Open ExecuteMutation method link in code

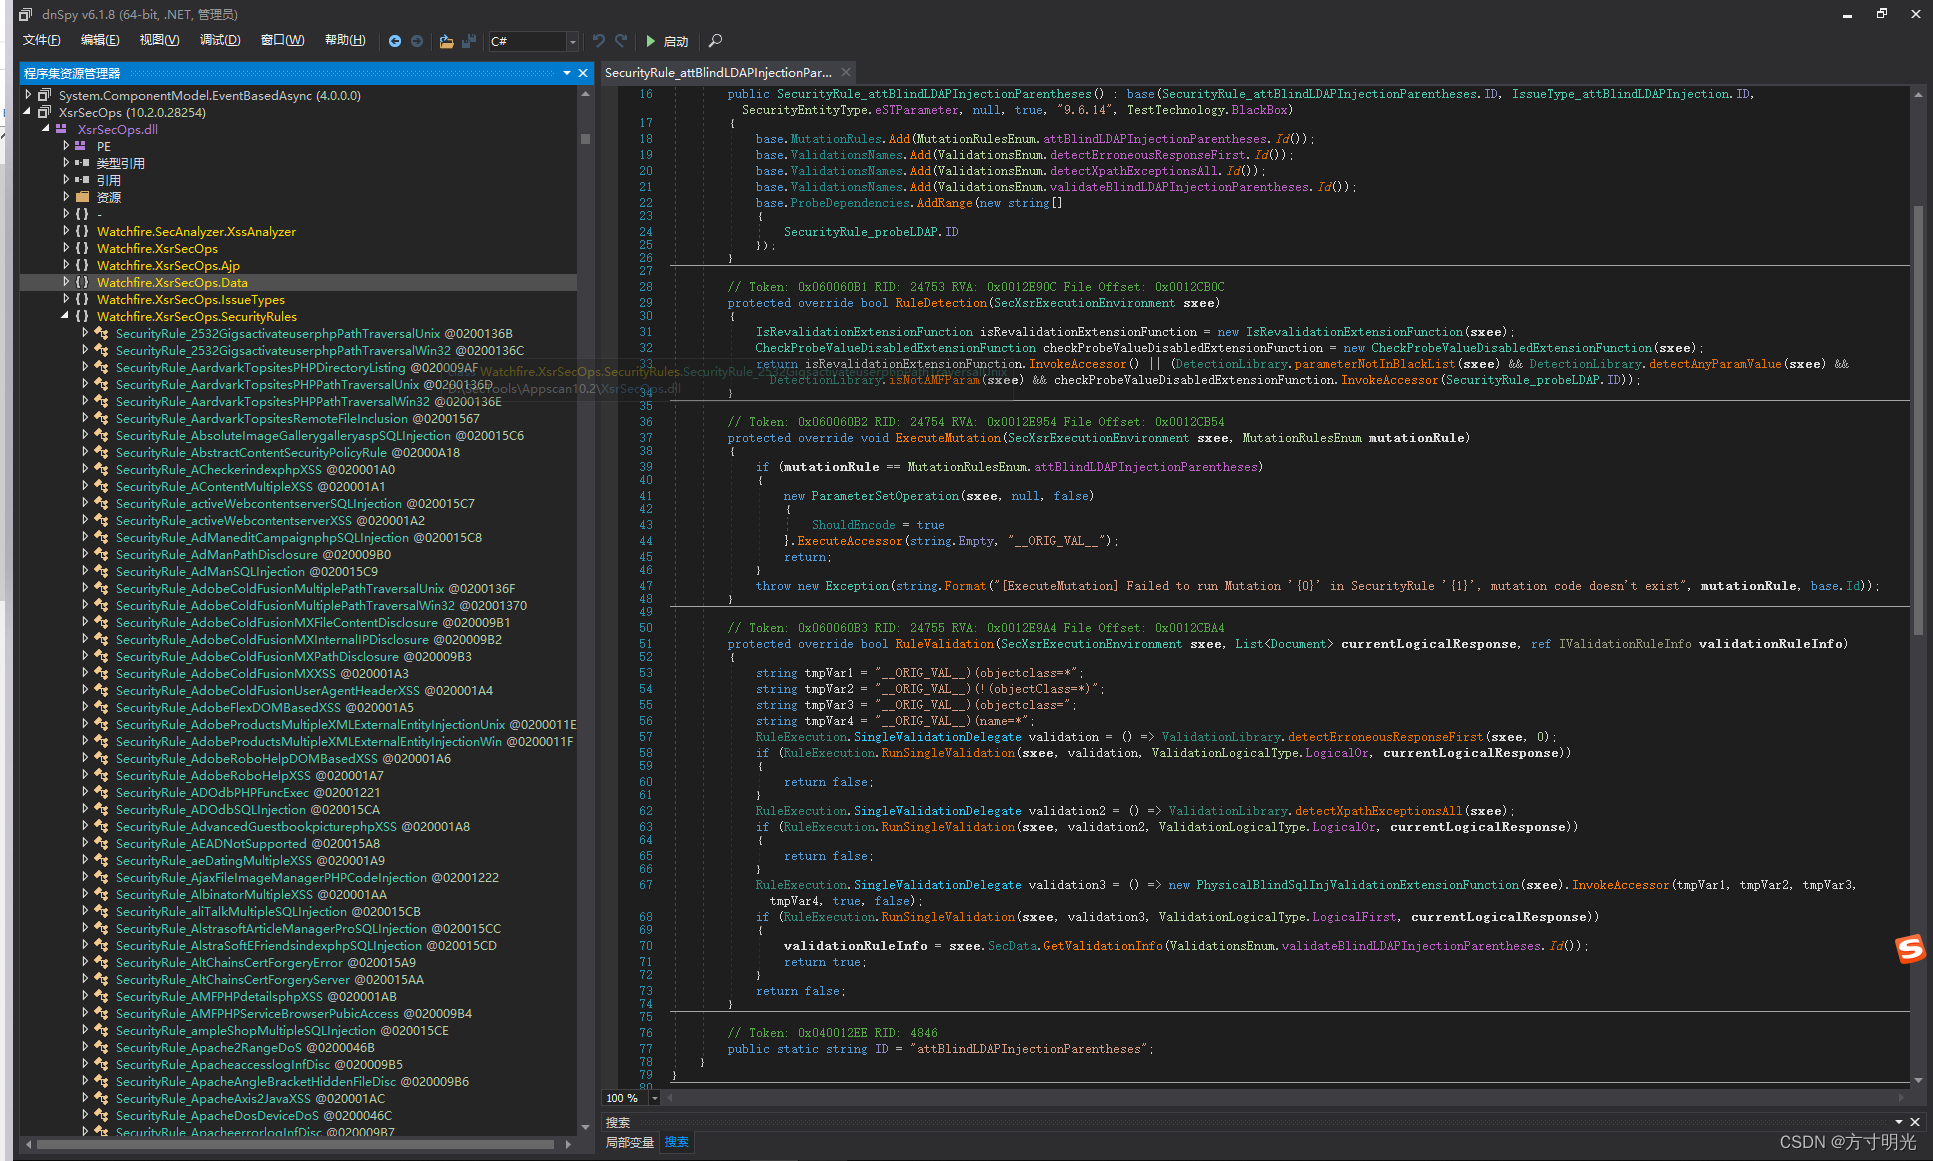pos(948,438)
